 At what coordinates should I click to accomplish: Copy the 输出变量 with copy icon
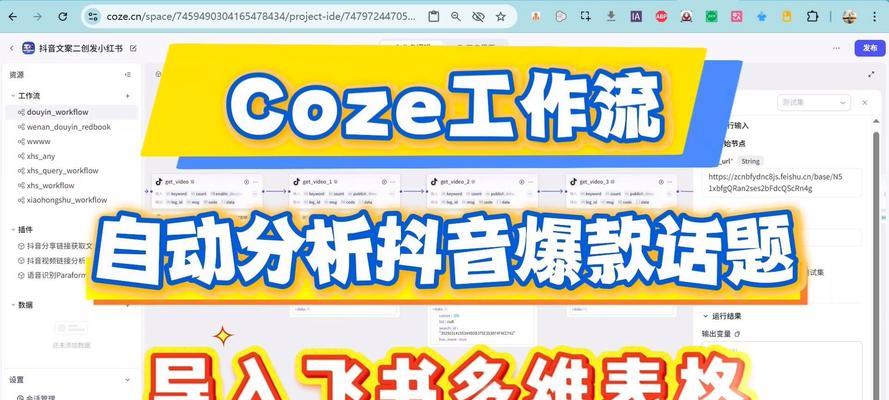(737, 334)
